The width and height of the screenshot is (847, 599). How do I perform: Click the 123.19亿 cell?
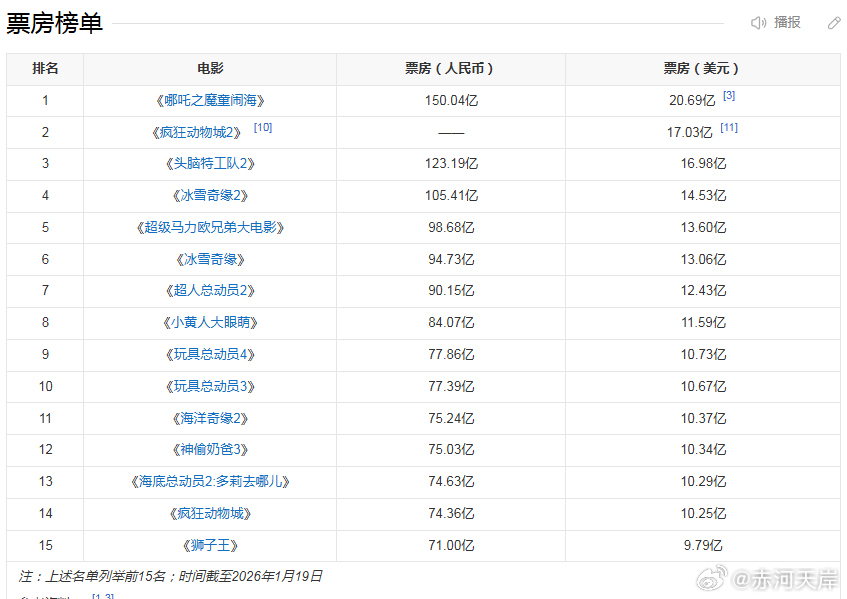[451, 164]
